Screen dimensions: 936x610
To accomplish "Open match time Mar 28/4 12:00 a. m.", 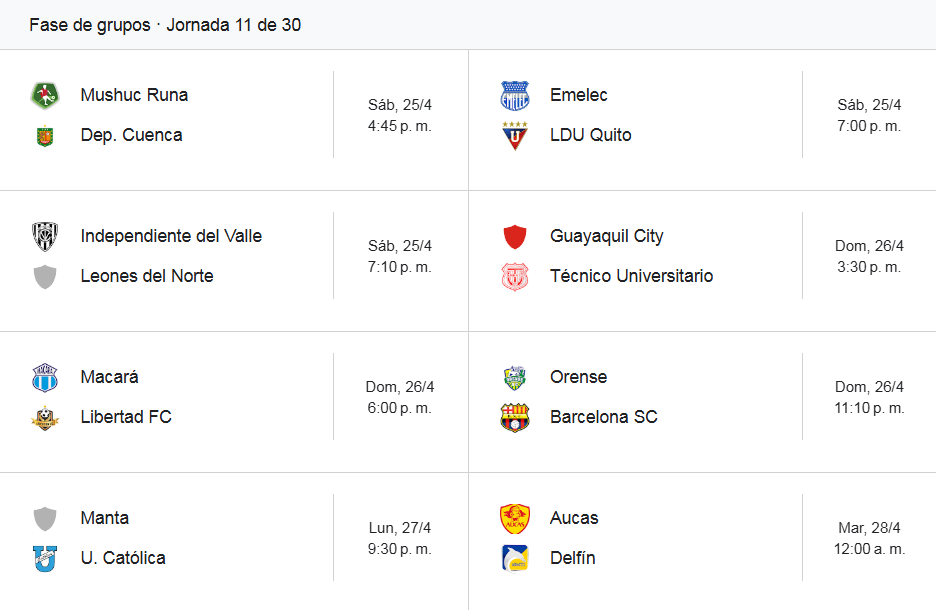I will (869, 538).
